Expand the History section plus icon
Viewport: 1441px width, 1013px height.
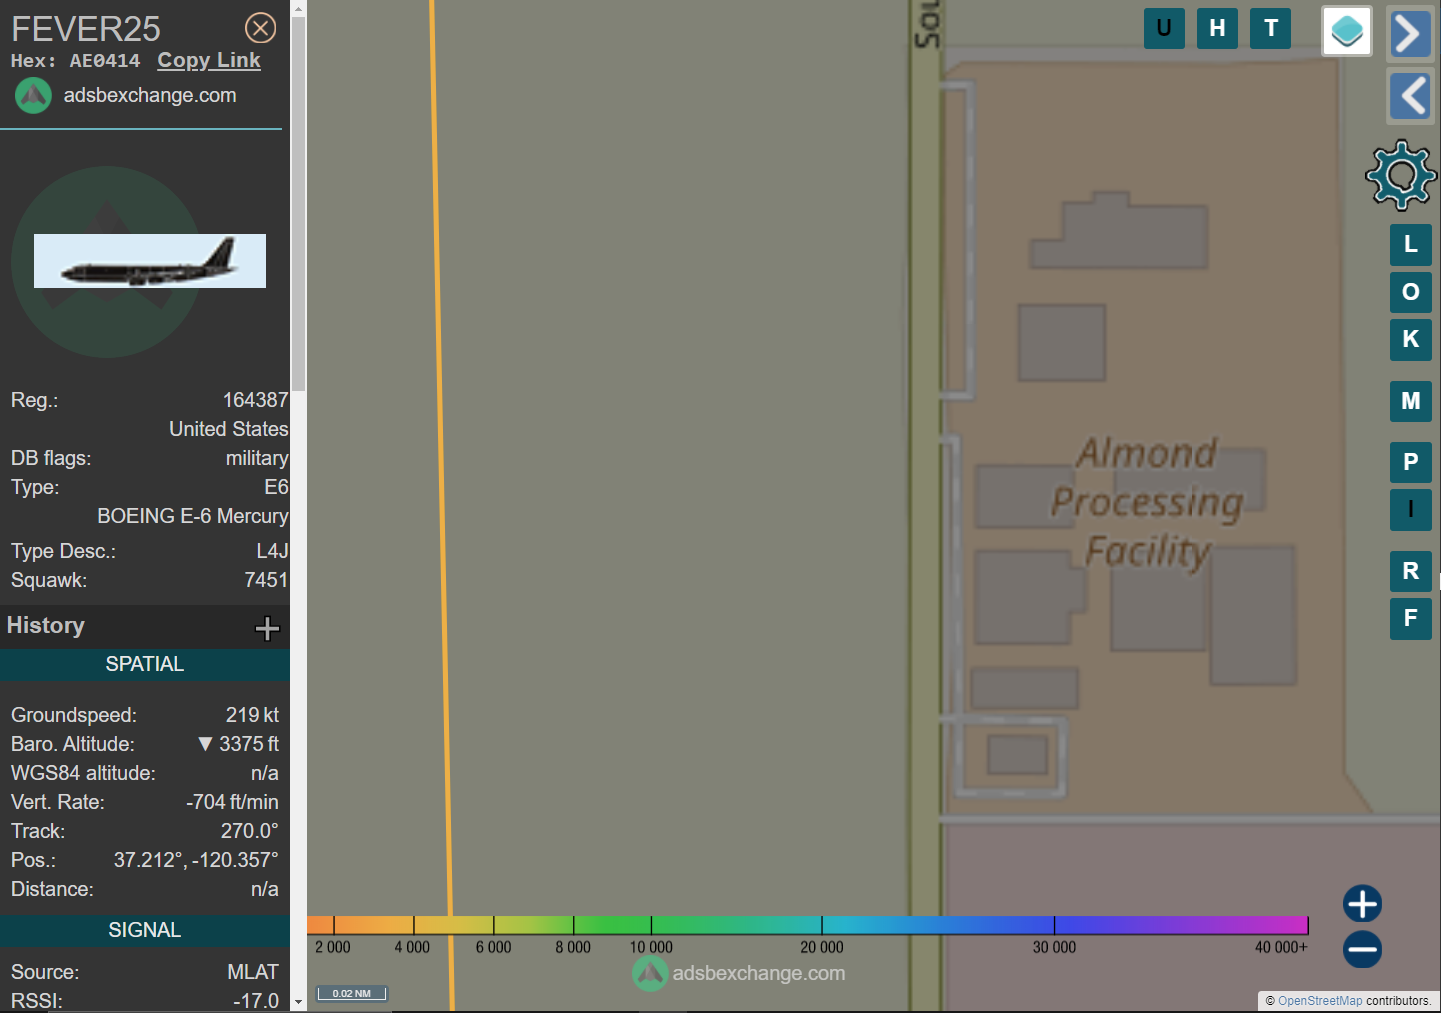[267, 628]
